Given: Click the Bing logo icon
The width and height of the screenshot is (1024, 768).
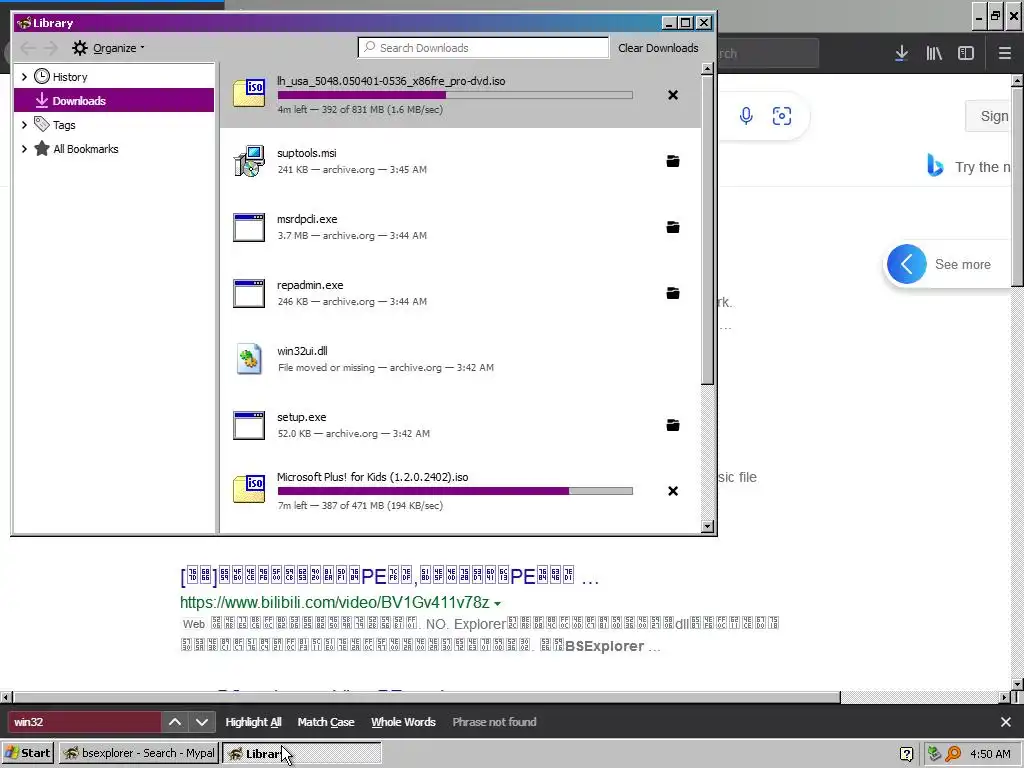Looking at the screenshot, I should (x=935, y=166).
